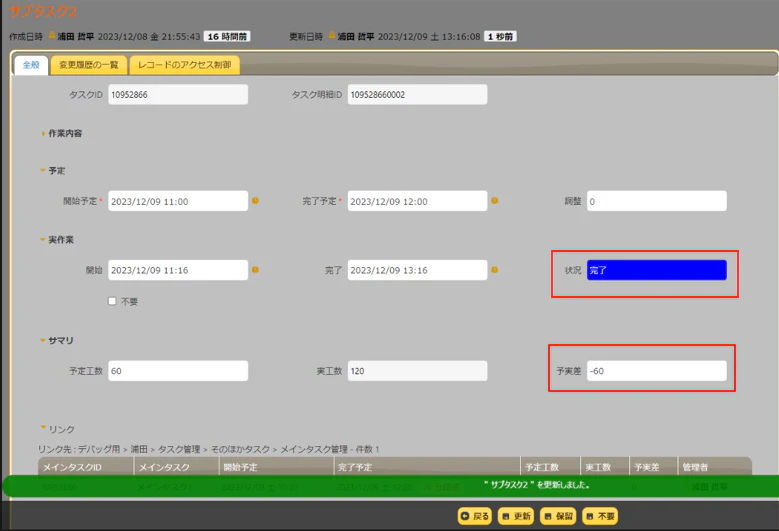779x531 pixels.
Task: Click the creator user icon next to 作成日時
Action: (52, 36)
